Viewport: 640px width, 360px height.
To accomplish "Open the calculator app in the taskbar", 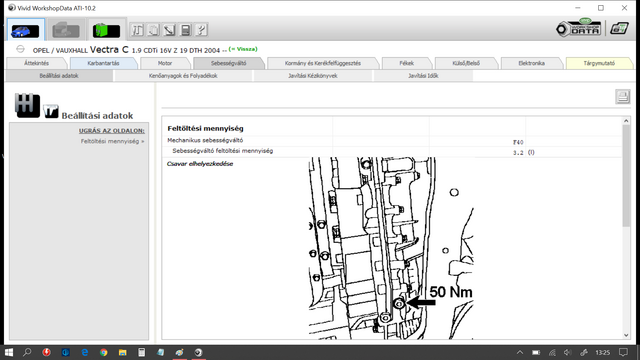I will coord(142,352).
